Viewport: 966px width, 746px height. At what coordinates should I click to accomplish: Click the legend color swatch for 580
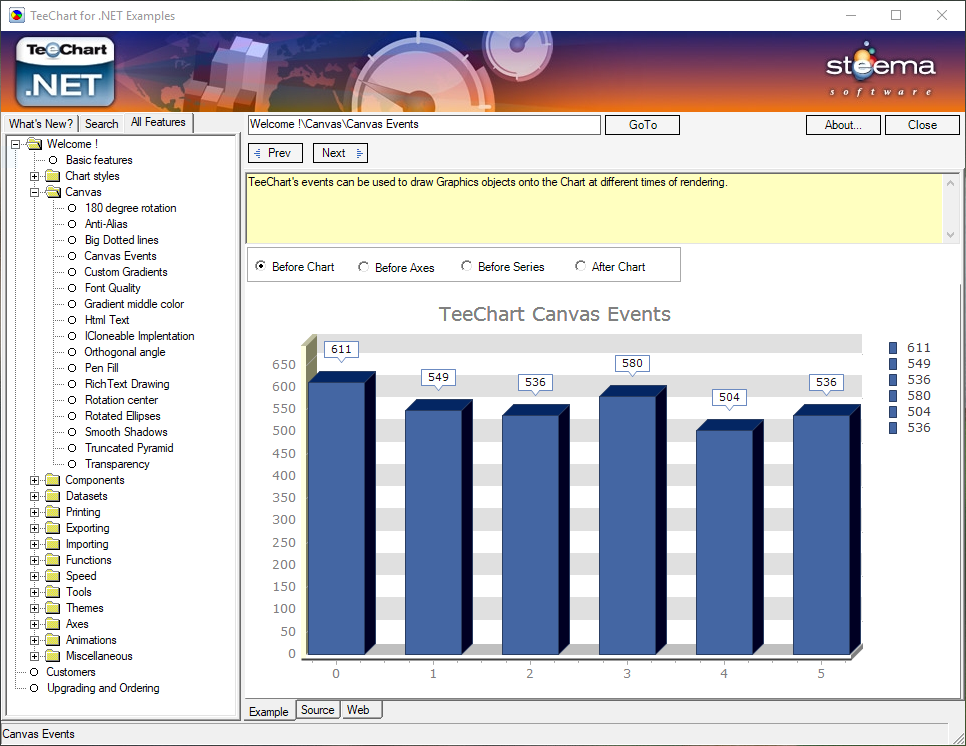coord(893,396)
